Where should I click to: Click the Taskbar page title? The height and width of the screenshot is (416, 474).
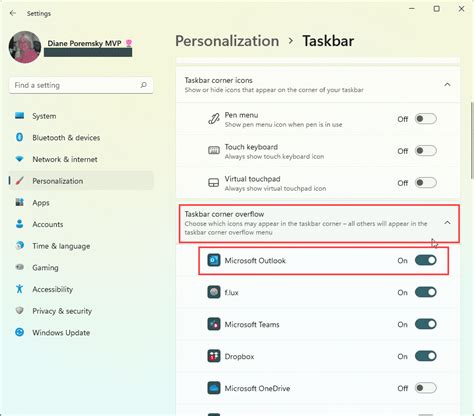(328, 41)
